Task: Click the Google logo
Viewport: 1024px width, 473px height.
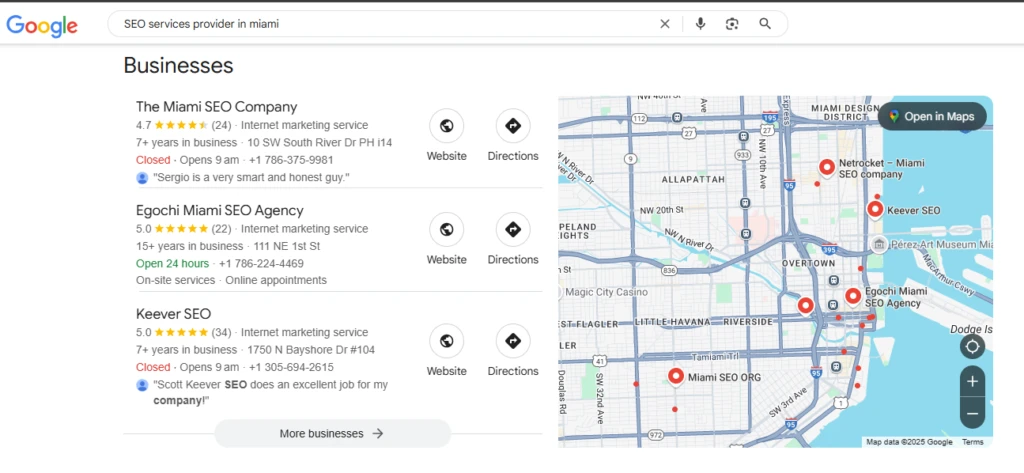Action: pyautogui.click(x=42, y=25)
